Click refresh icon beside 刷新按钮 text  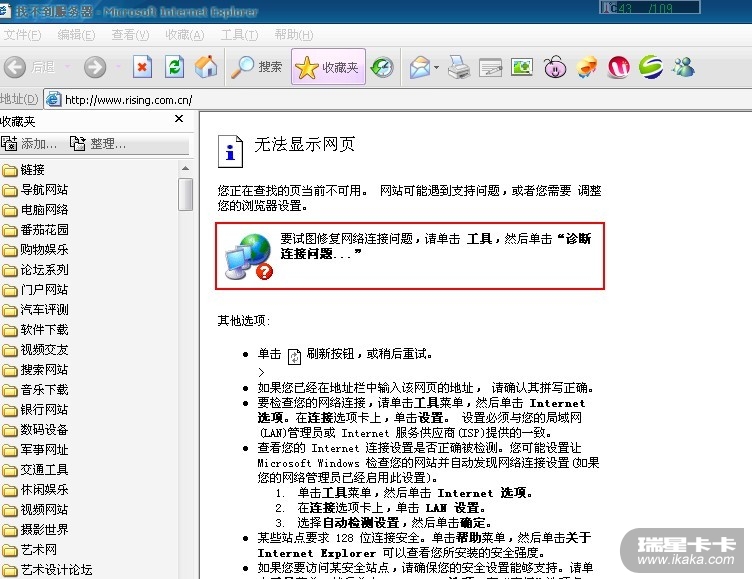(x=294, y=356)
